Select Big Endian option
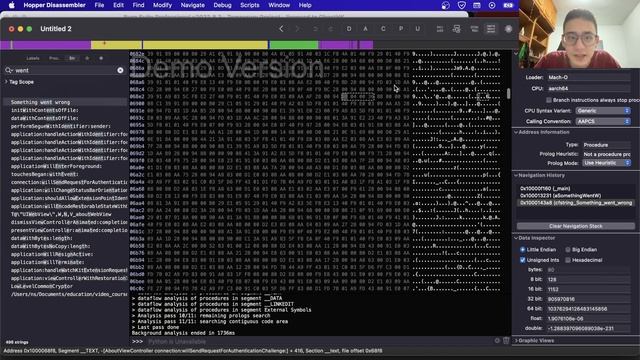This screenshot has width=640, height=360. (x=568, y=249)
